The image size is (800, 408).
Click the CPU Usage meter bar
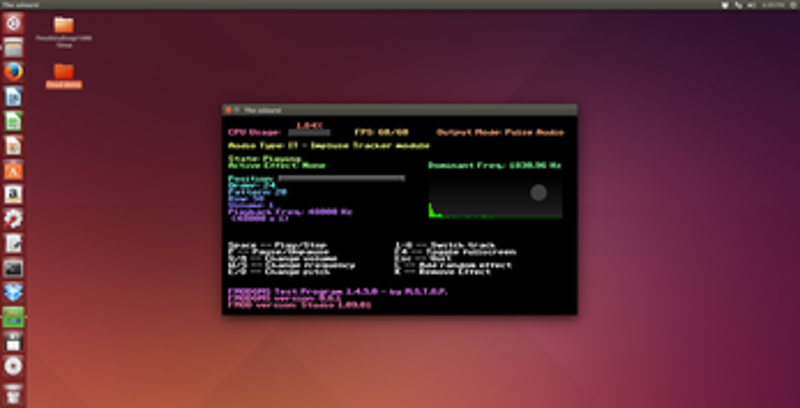(309, 133)
